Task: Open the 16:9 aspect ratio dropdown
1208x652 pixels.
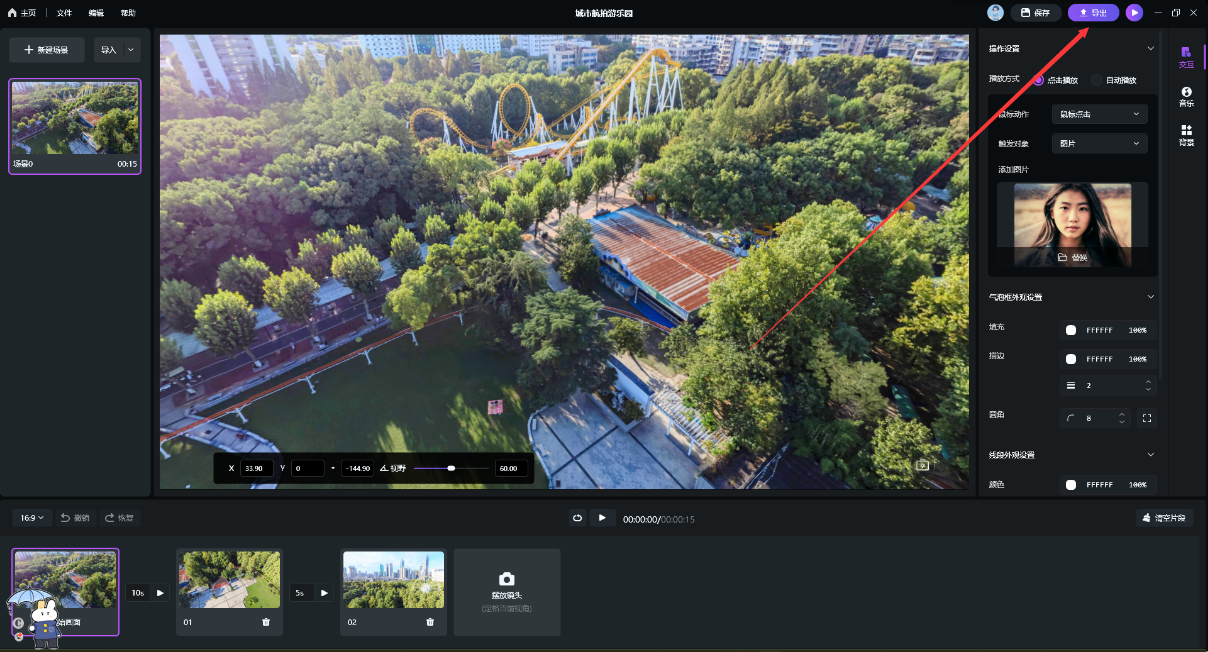Action: [33, 518]
